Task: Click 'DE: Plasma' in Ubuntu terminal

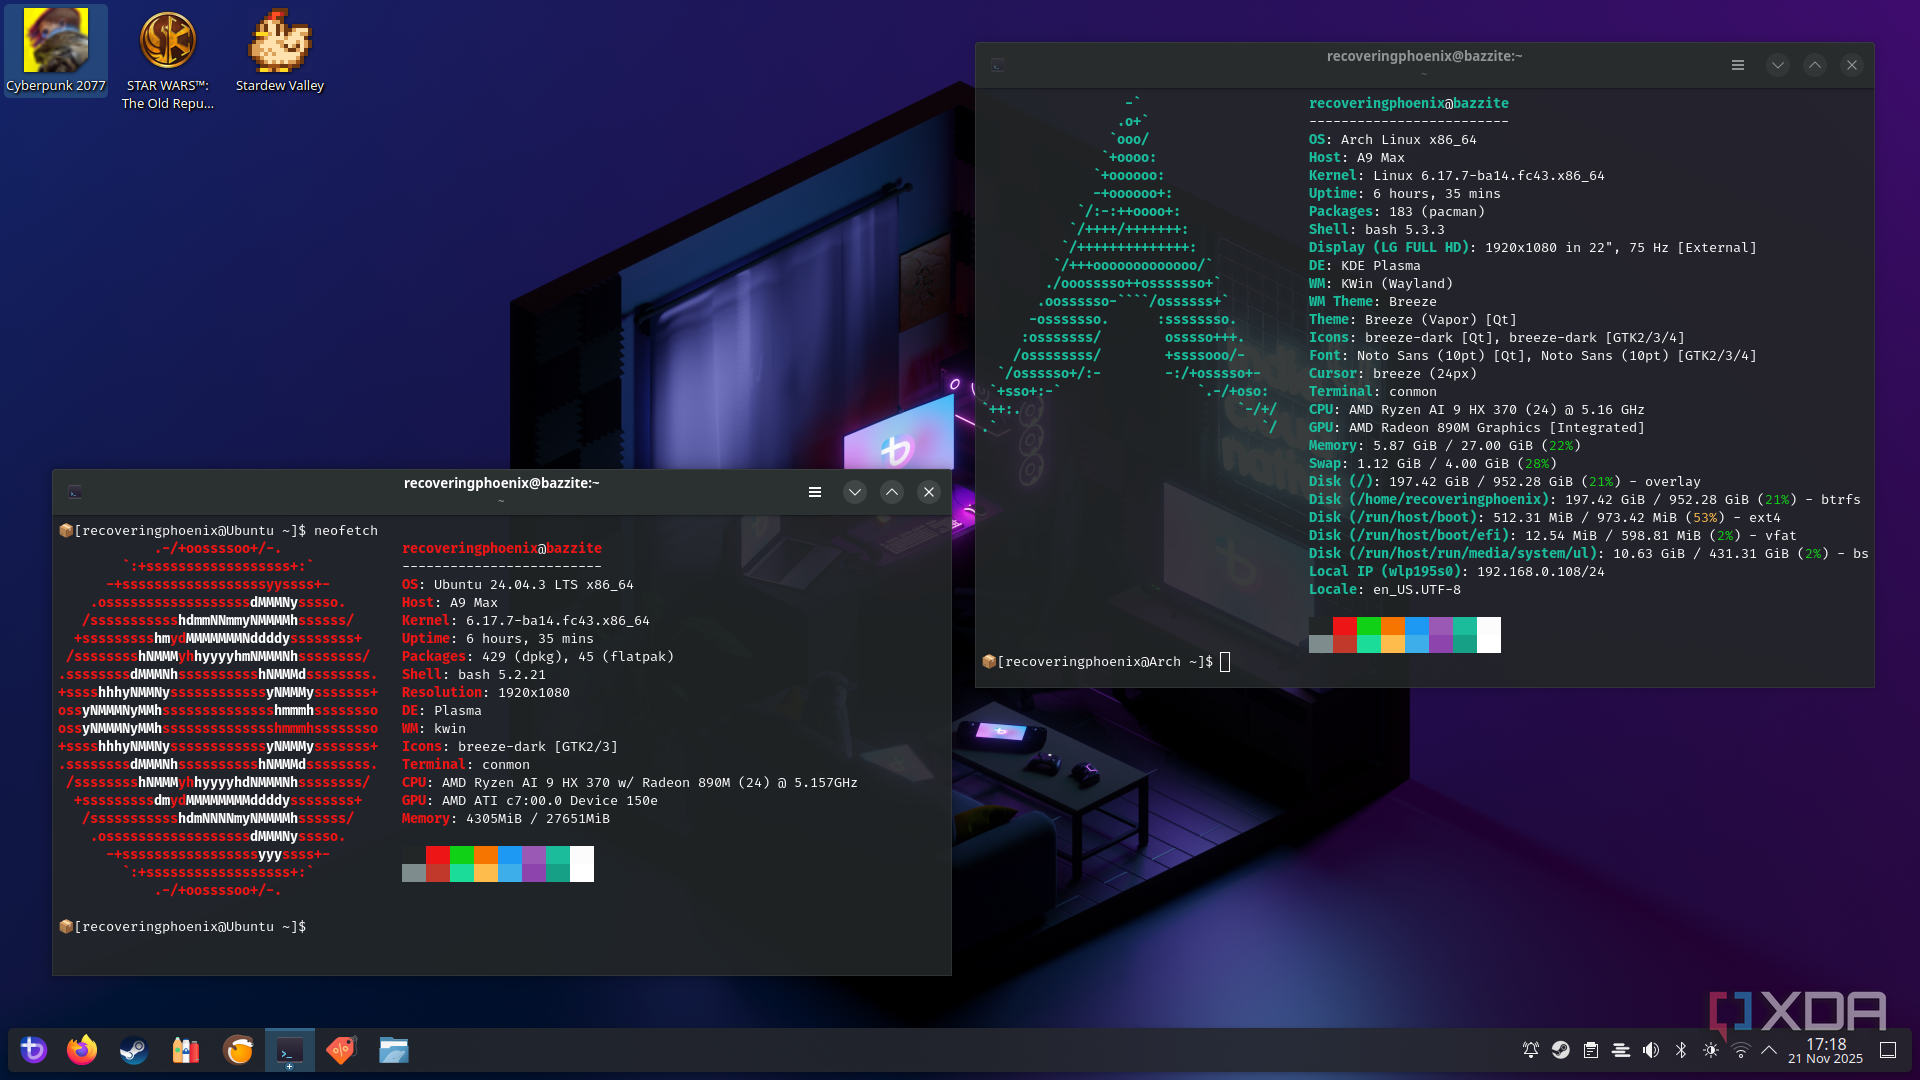Action: pos(442,711)
